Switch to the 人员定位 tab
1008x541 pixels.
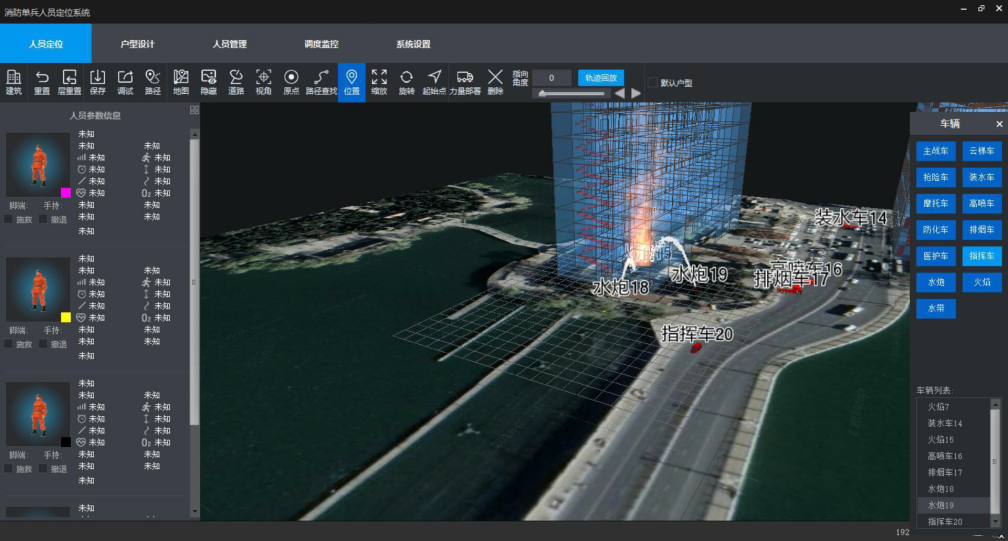(x=46, y=44)
